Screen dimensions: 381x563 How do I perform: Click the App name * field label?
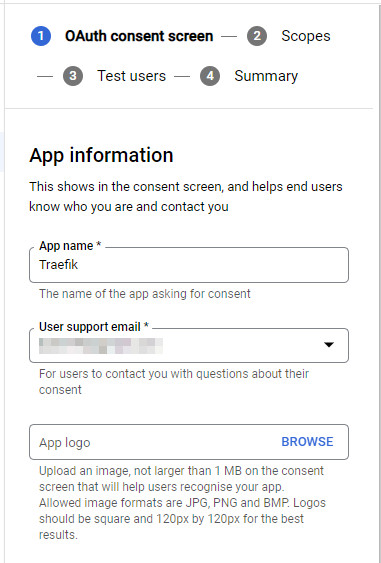pos(70,246)
